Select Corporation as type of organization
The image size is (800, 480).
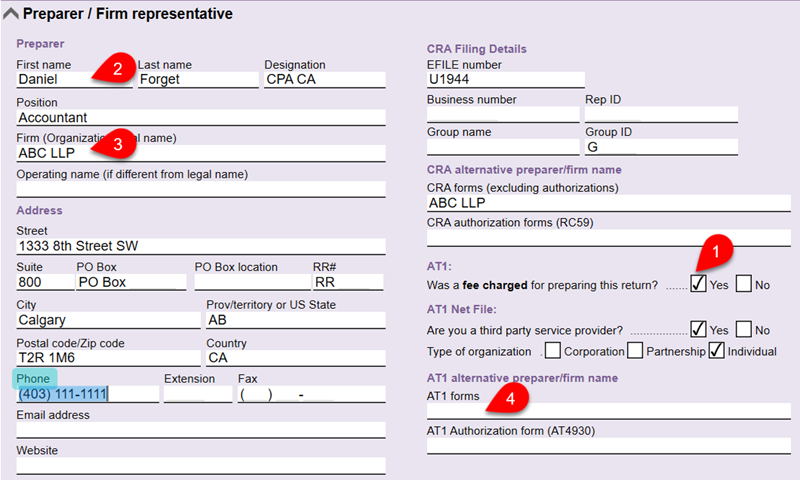point(553,351)
